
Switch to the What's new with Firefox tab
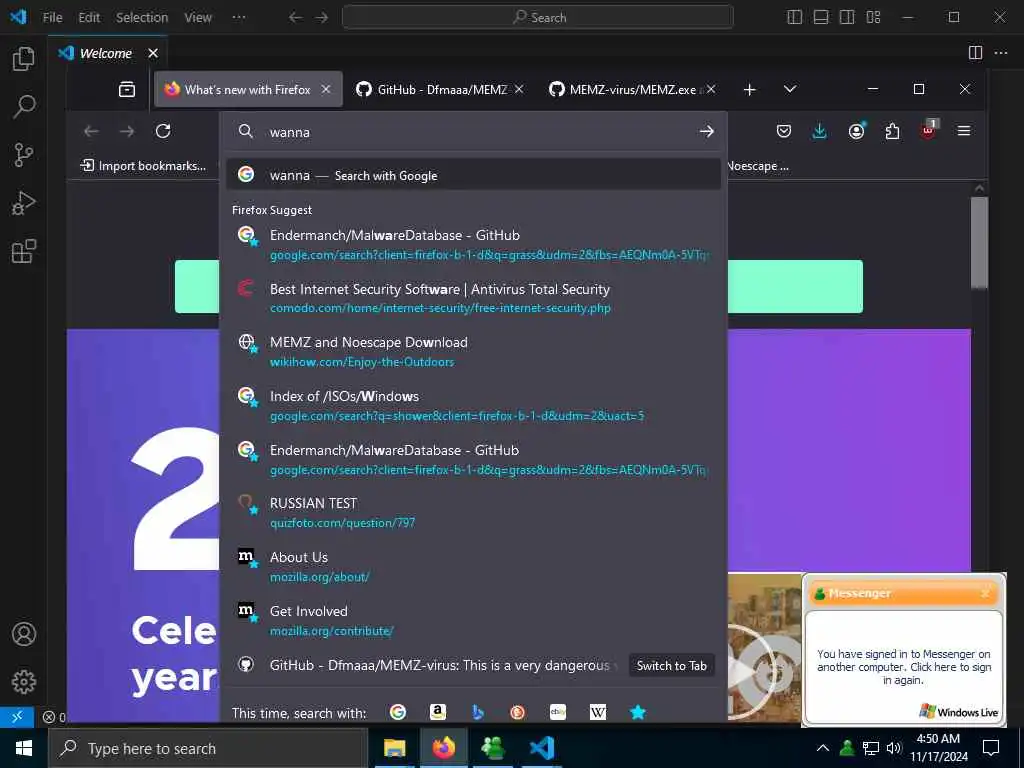pos(248,89)
